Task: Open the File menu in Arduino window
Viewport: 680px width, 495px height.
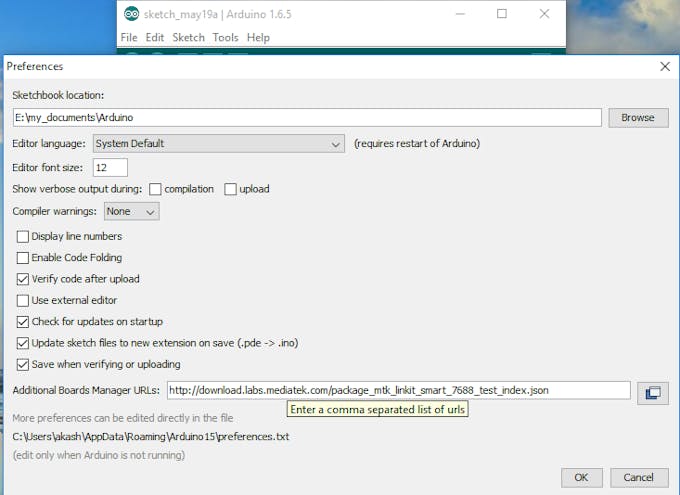Action: pos(129,38)
